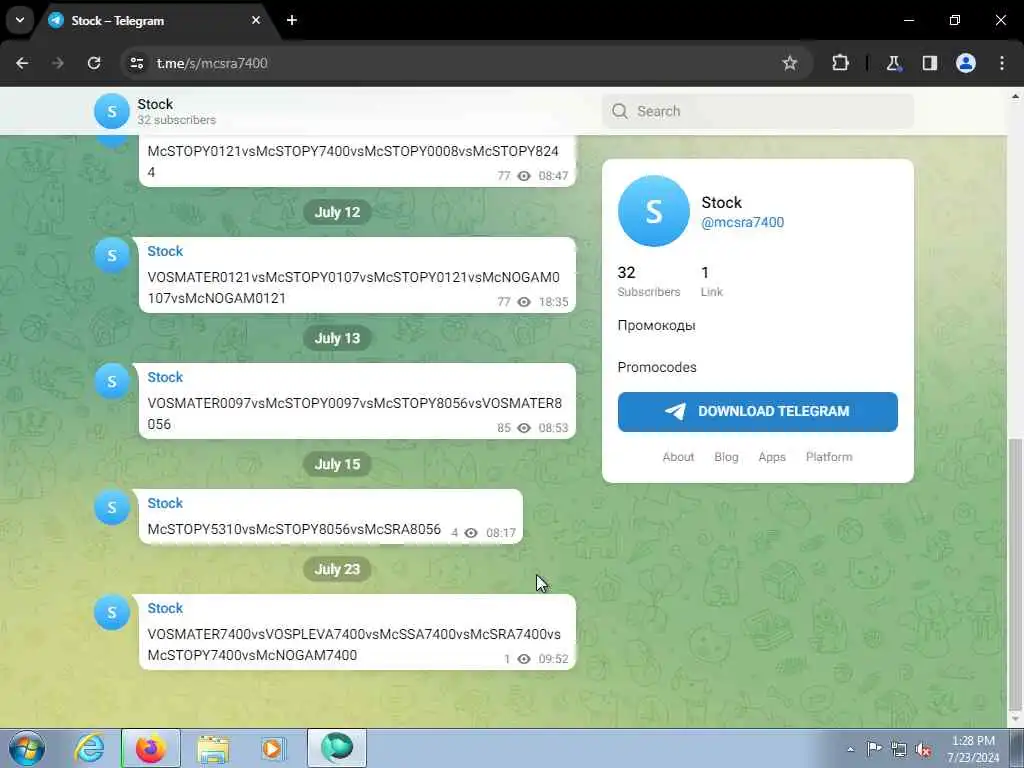Click the views eye icon next to 18:35
Viewport: 1024px width, 768px height.
[524, 302]
